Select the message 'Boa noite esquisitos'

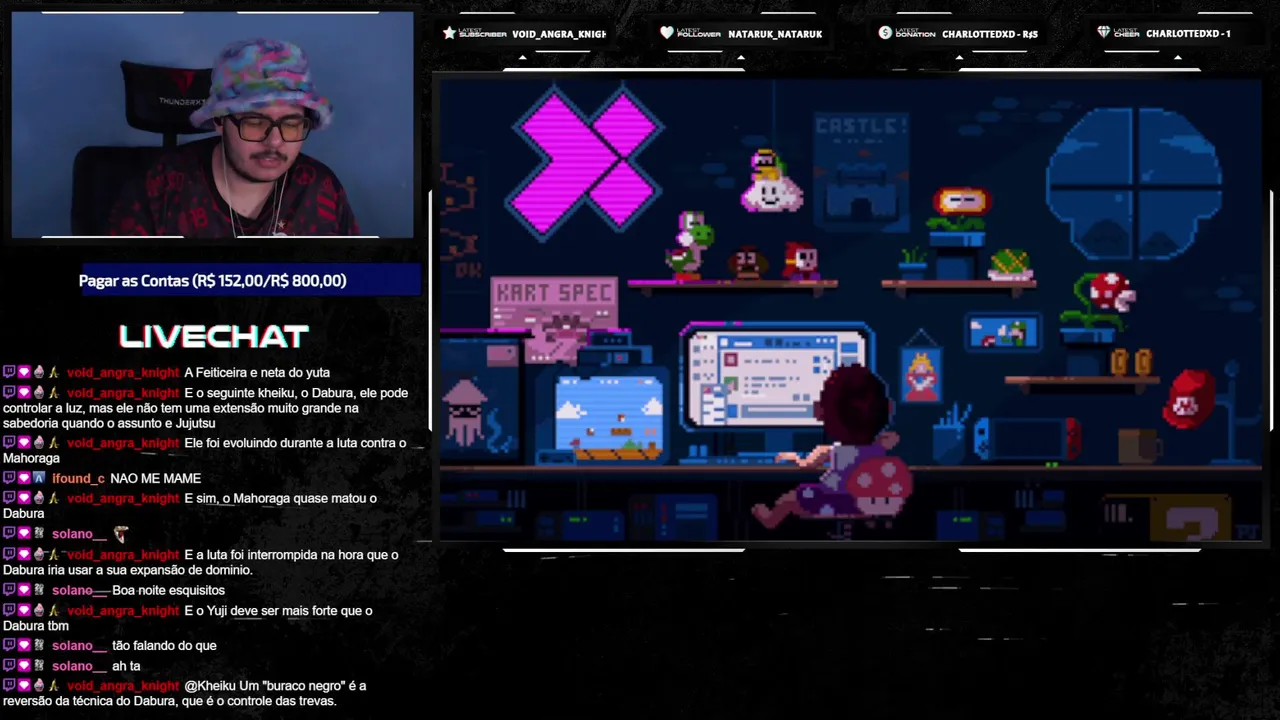[x=168, y=590]
